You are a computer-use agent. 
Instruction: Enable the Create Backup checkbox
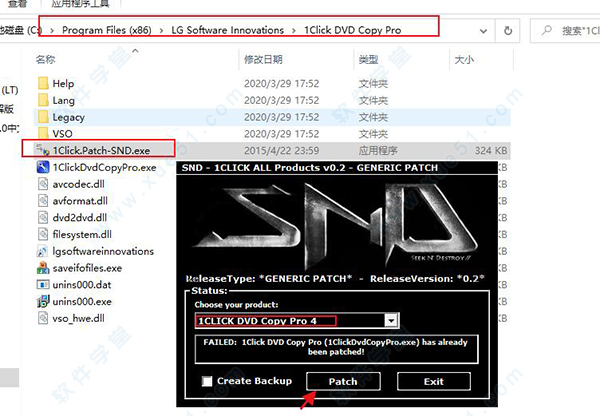click(x=207, y=381)
